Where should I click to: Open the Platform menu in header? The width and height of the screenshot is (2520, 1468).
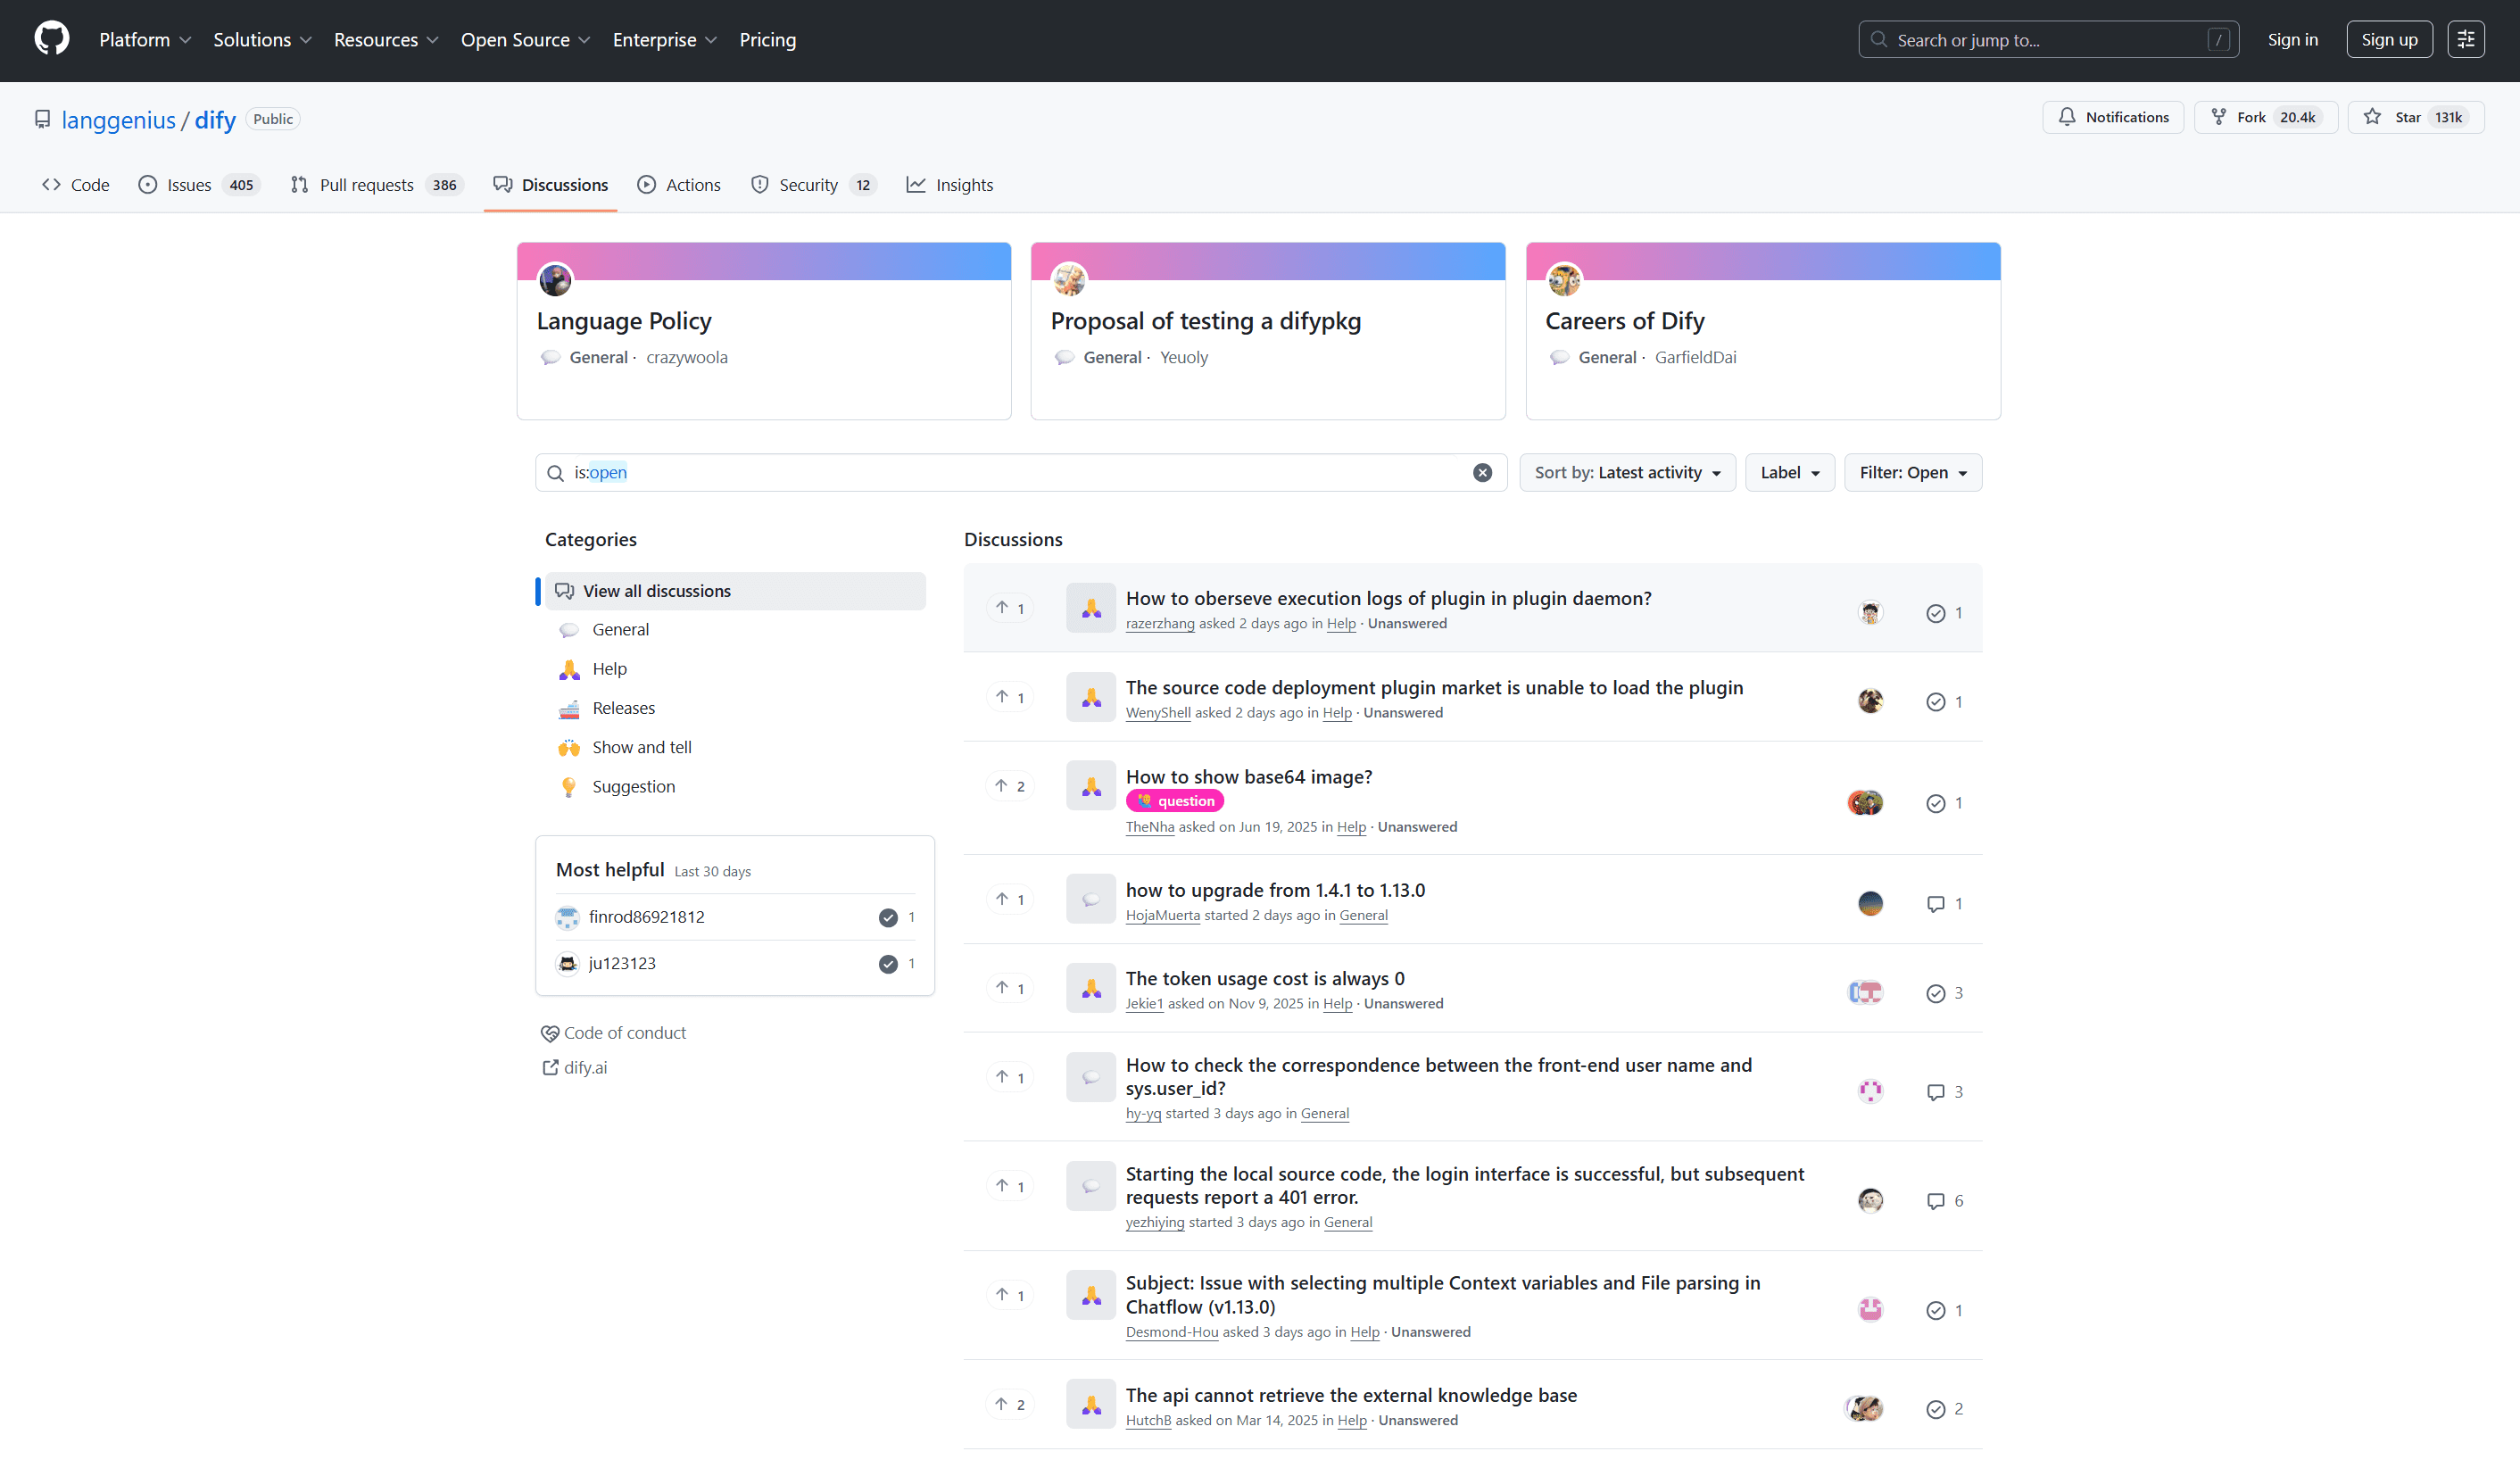[x=144, y=40]
